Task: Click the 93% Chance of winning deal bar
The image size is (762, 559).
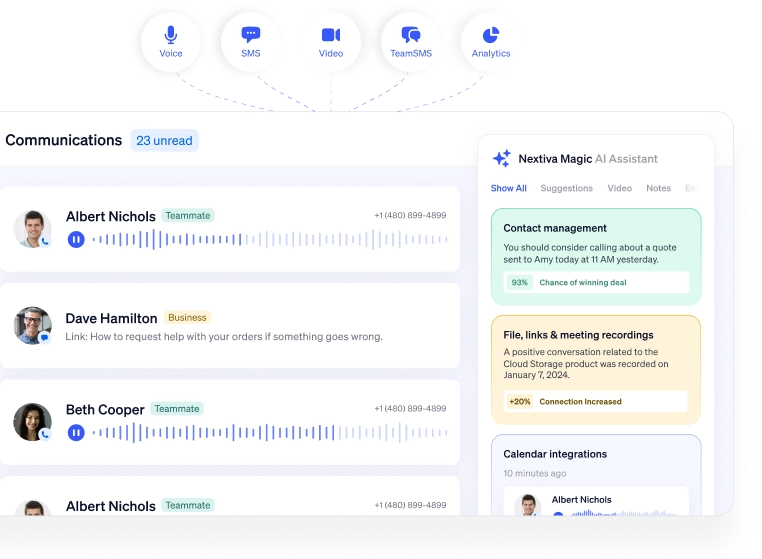Action: point(596,282)
